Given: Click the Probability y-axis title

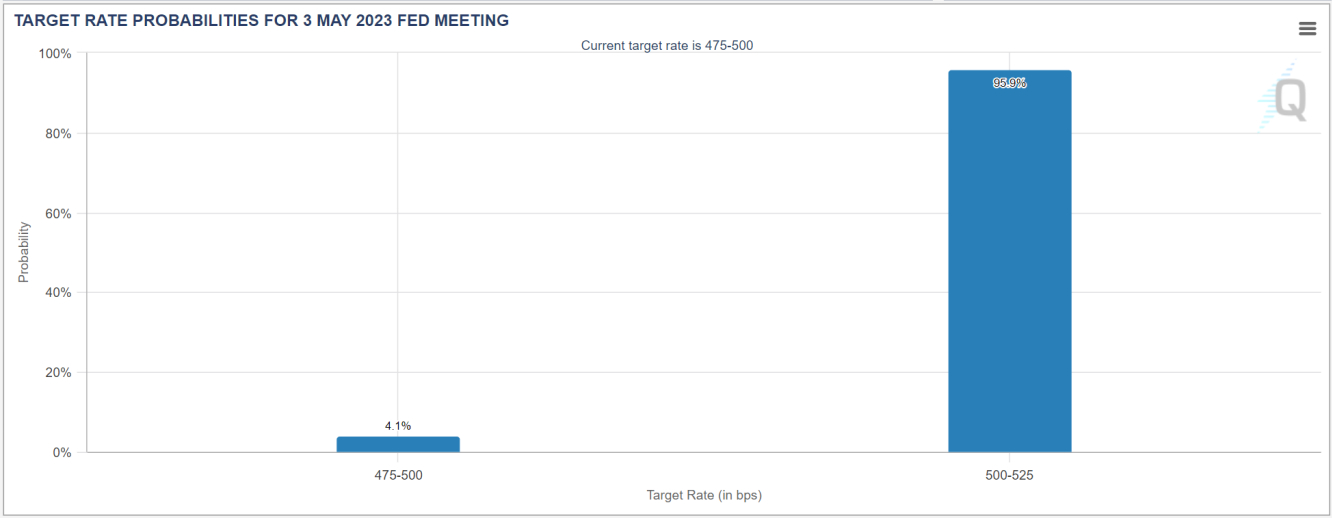Looking at the screenshot, I should coord(24,252).
